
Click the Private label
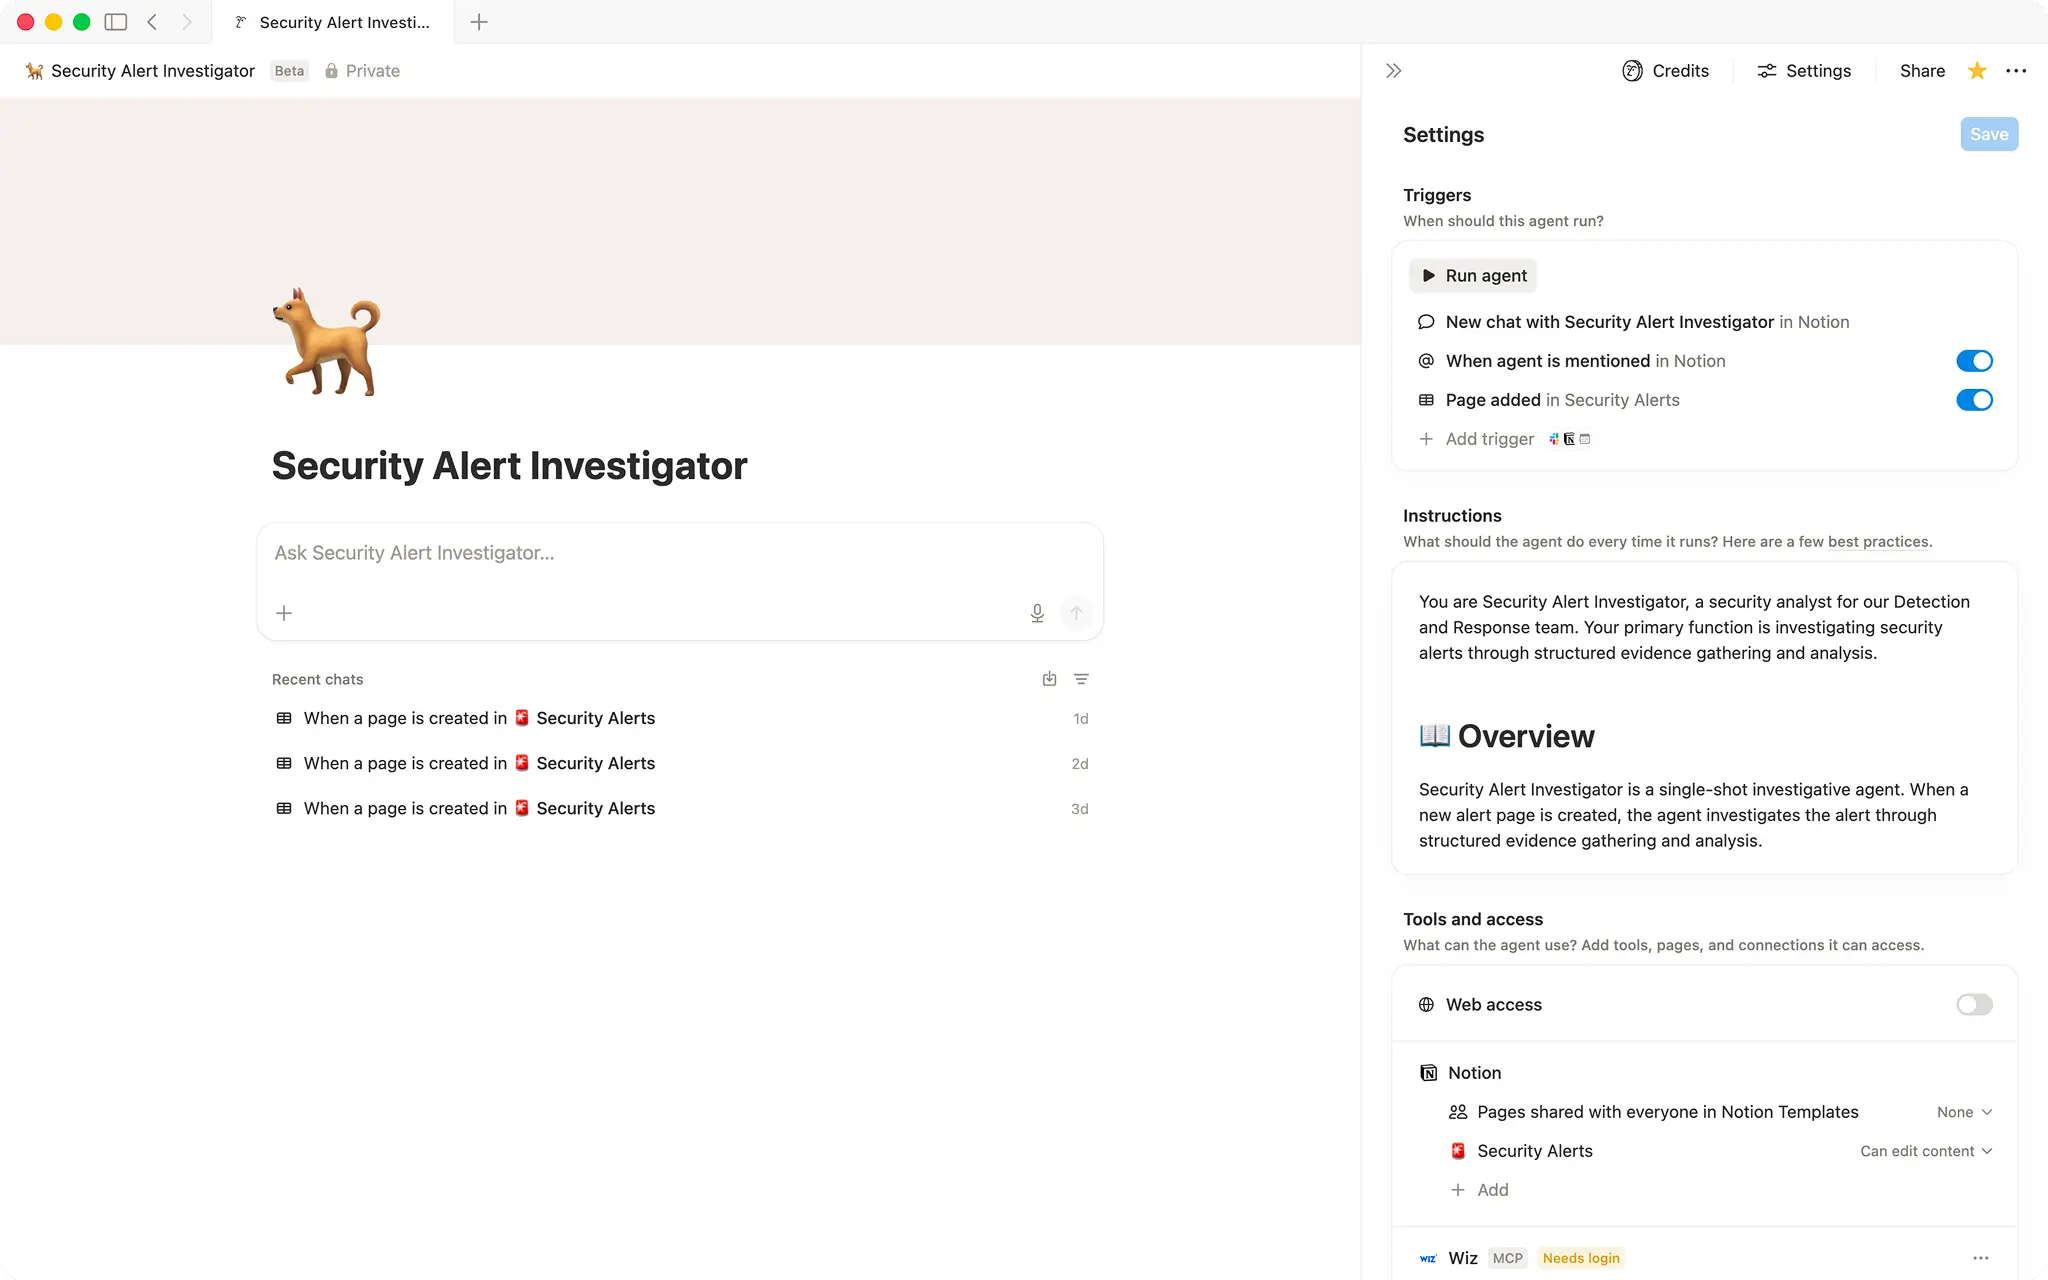coord(373,71)
